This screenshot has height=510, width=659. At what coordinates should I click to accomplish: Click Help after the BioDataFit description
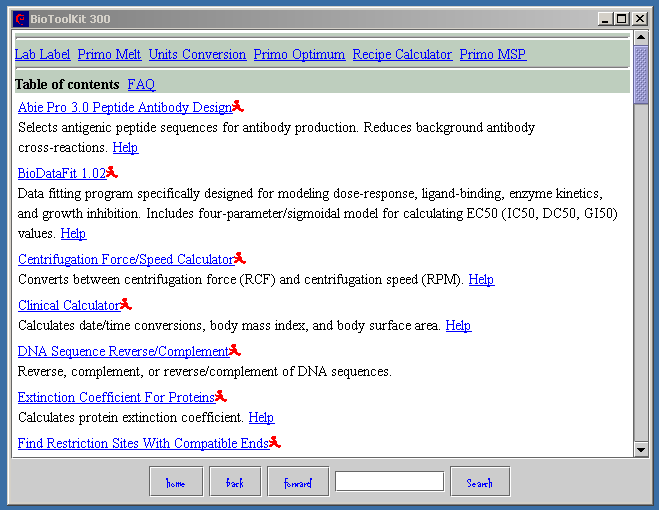click(73, 233)
